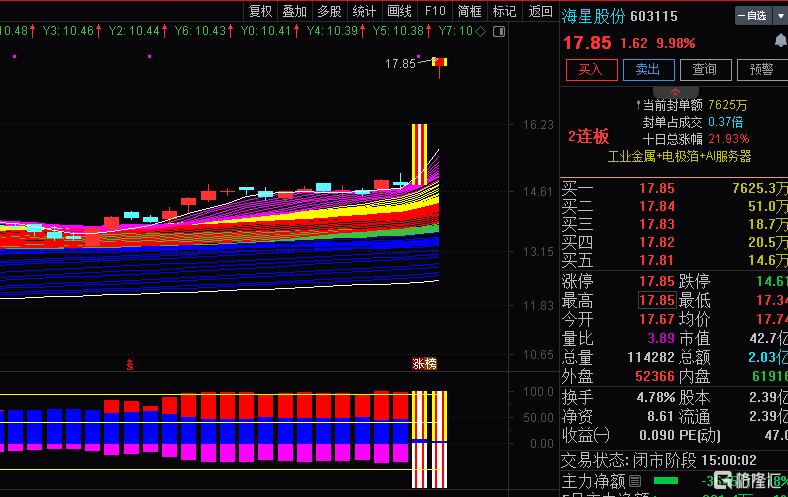
Task: Click the 查询 query button
Action: pos(705,70)
